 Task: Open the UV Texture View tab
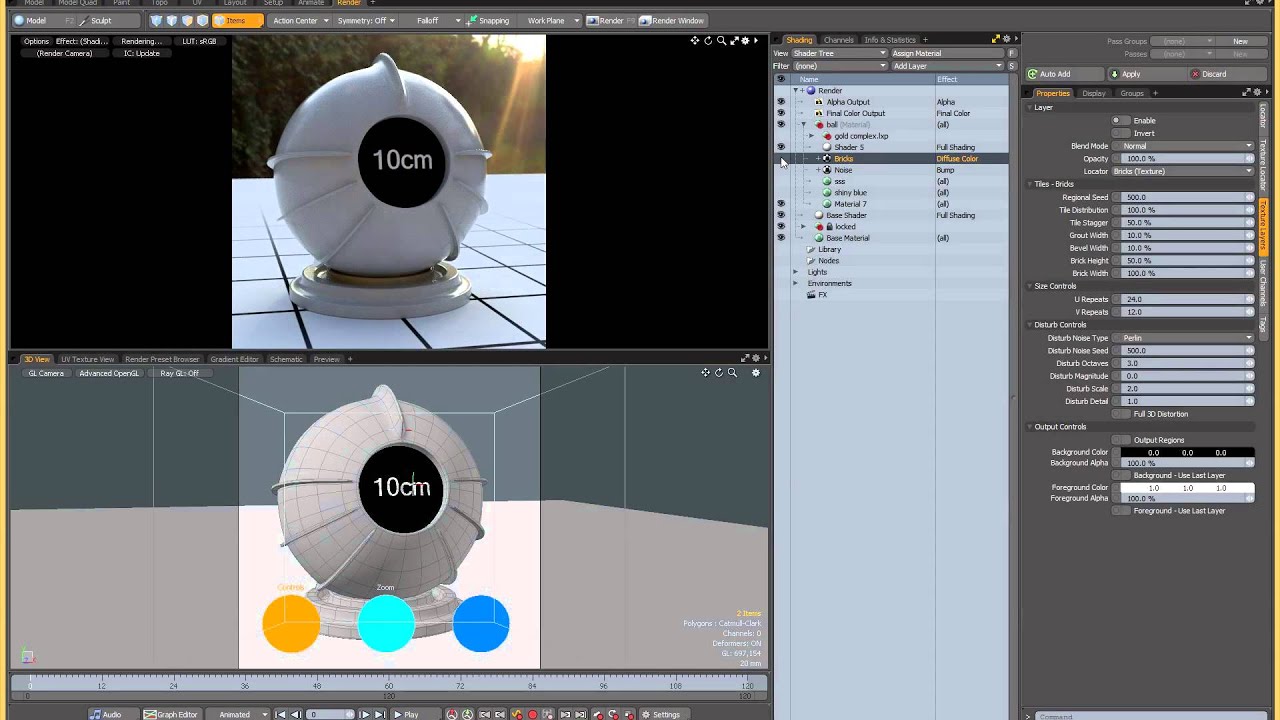pyautogui.click(x=87, y=359)
